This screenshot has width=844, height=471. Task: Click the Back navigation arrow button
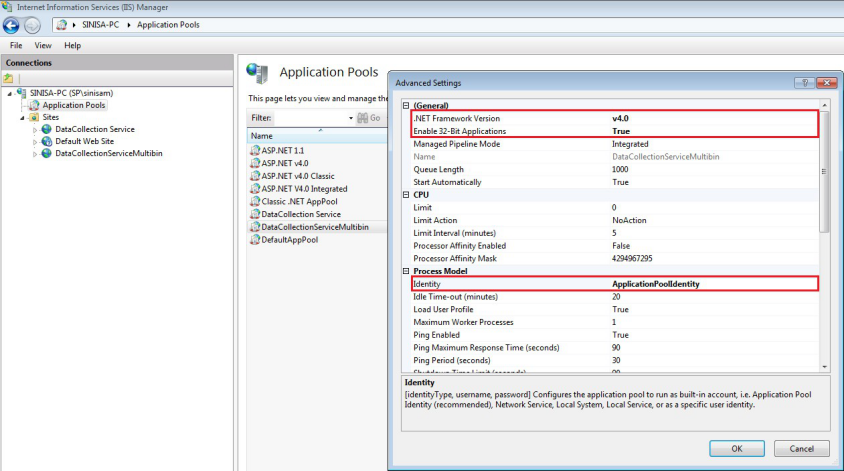11,25
